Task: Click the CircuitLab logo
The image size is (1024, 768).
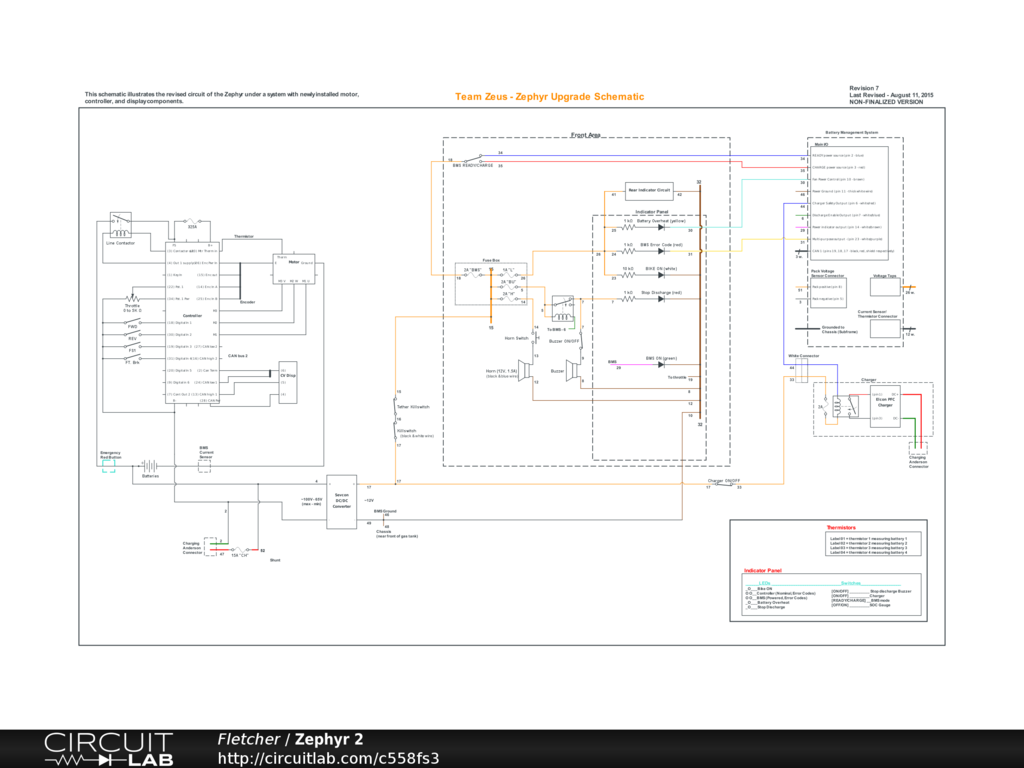Action: click(x=108, y=749)
